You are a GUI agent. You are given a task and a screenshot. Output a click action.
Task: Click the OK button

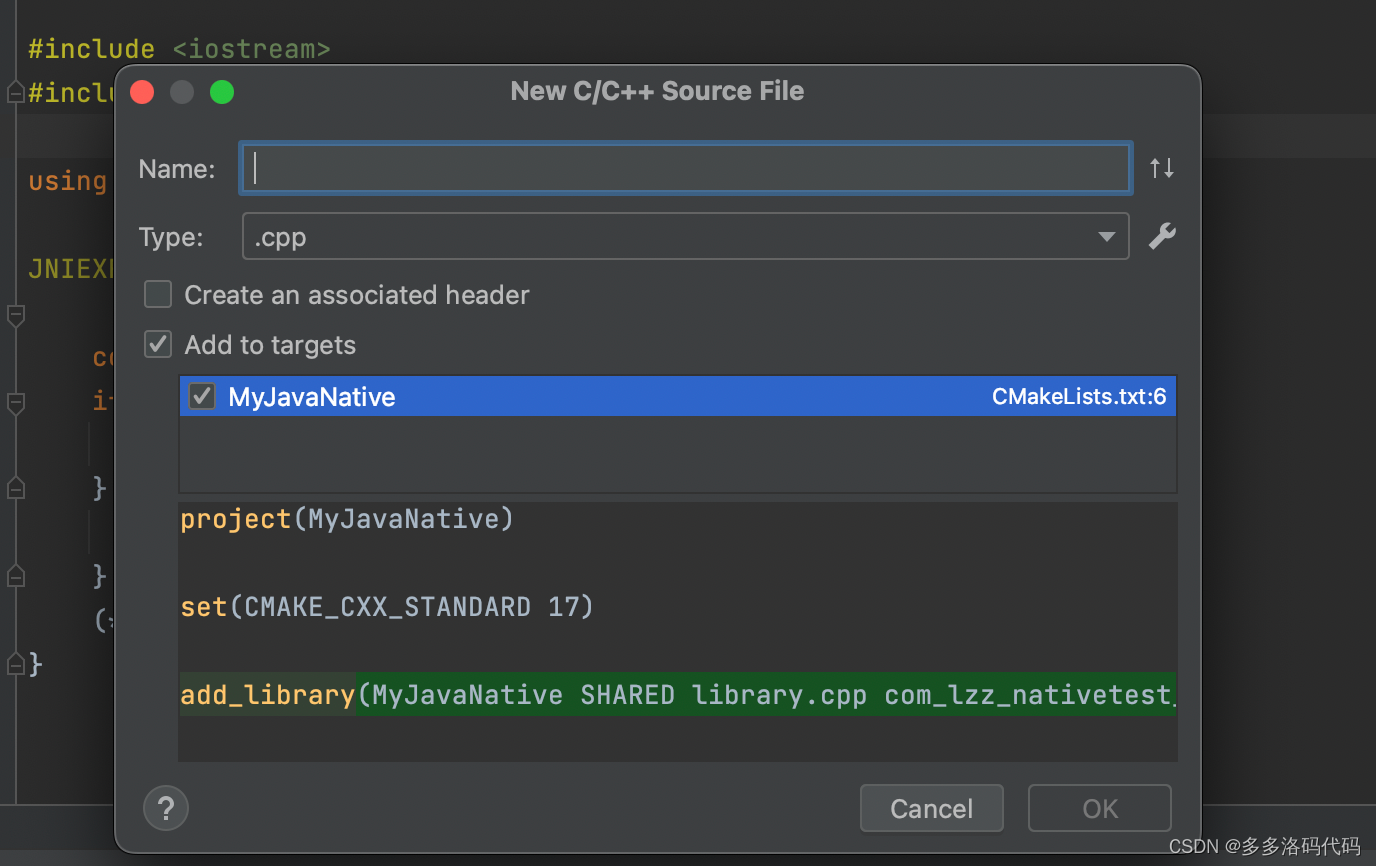(1100, 808)
